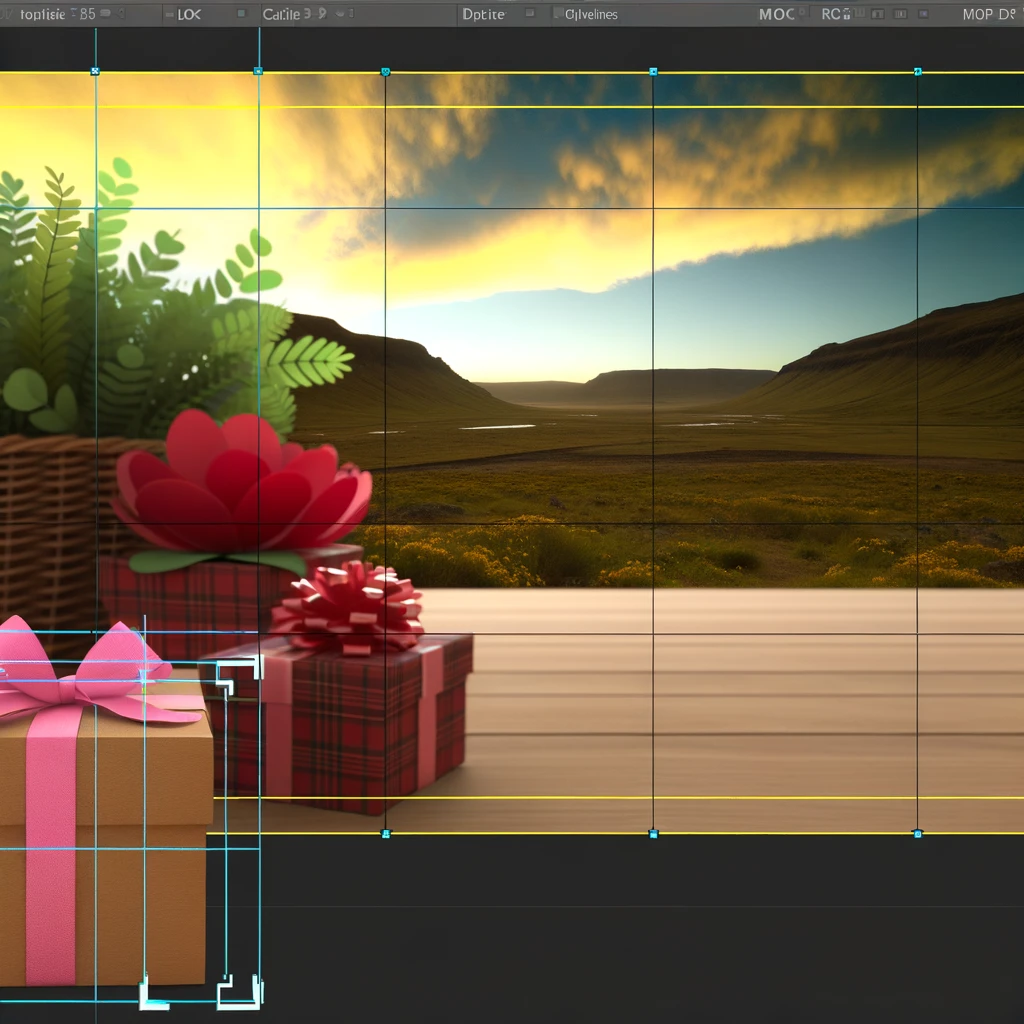Screen dimensions: 1024x1024
Task: Select the leftmost handle on the top yellow border
Action: click(x=95, y=71)
